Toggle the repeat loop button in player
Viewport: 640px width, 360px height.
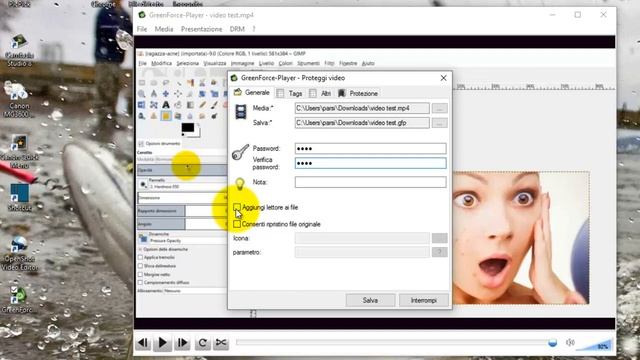tap(202, 342)
